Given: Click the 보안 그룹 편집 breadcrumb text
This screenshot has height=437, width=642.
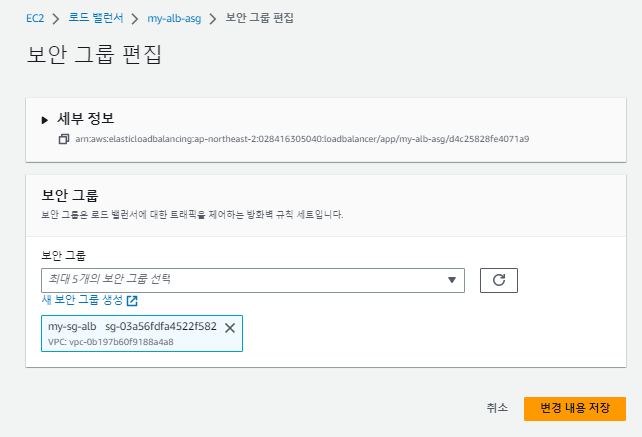Looking at the screenshot, I should (x=260, y=18).
